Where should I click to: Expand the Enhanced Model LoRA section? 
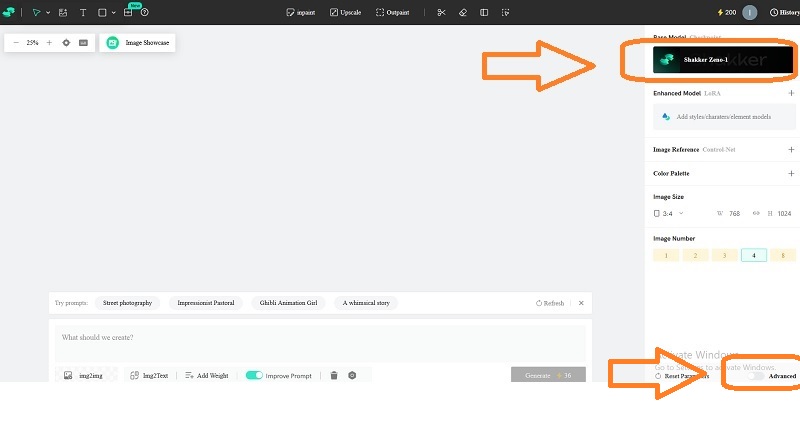click(791, 92)
